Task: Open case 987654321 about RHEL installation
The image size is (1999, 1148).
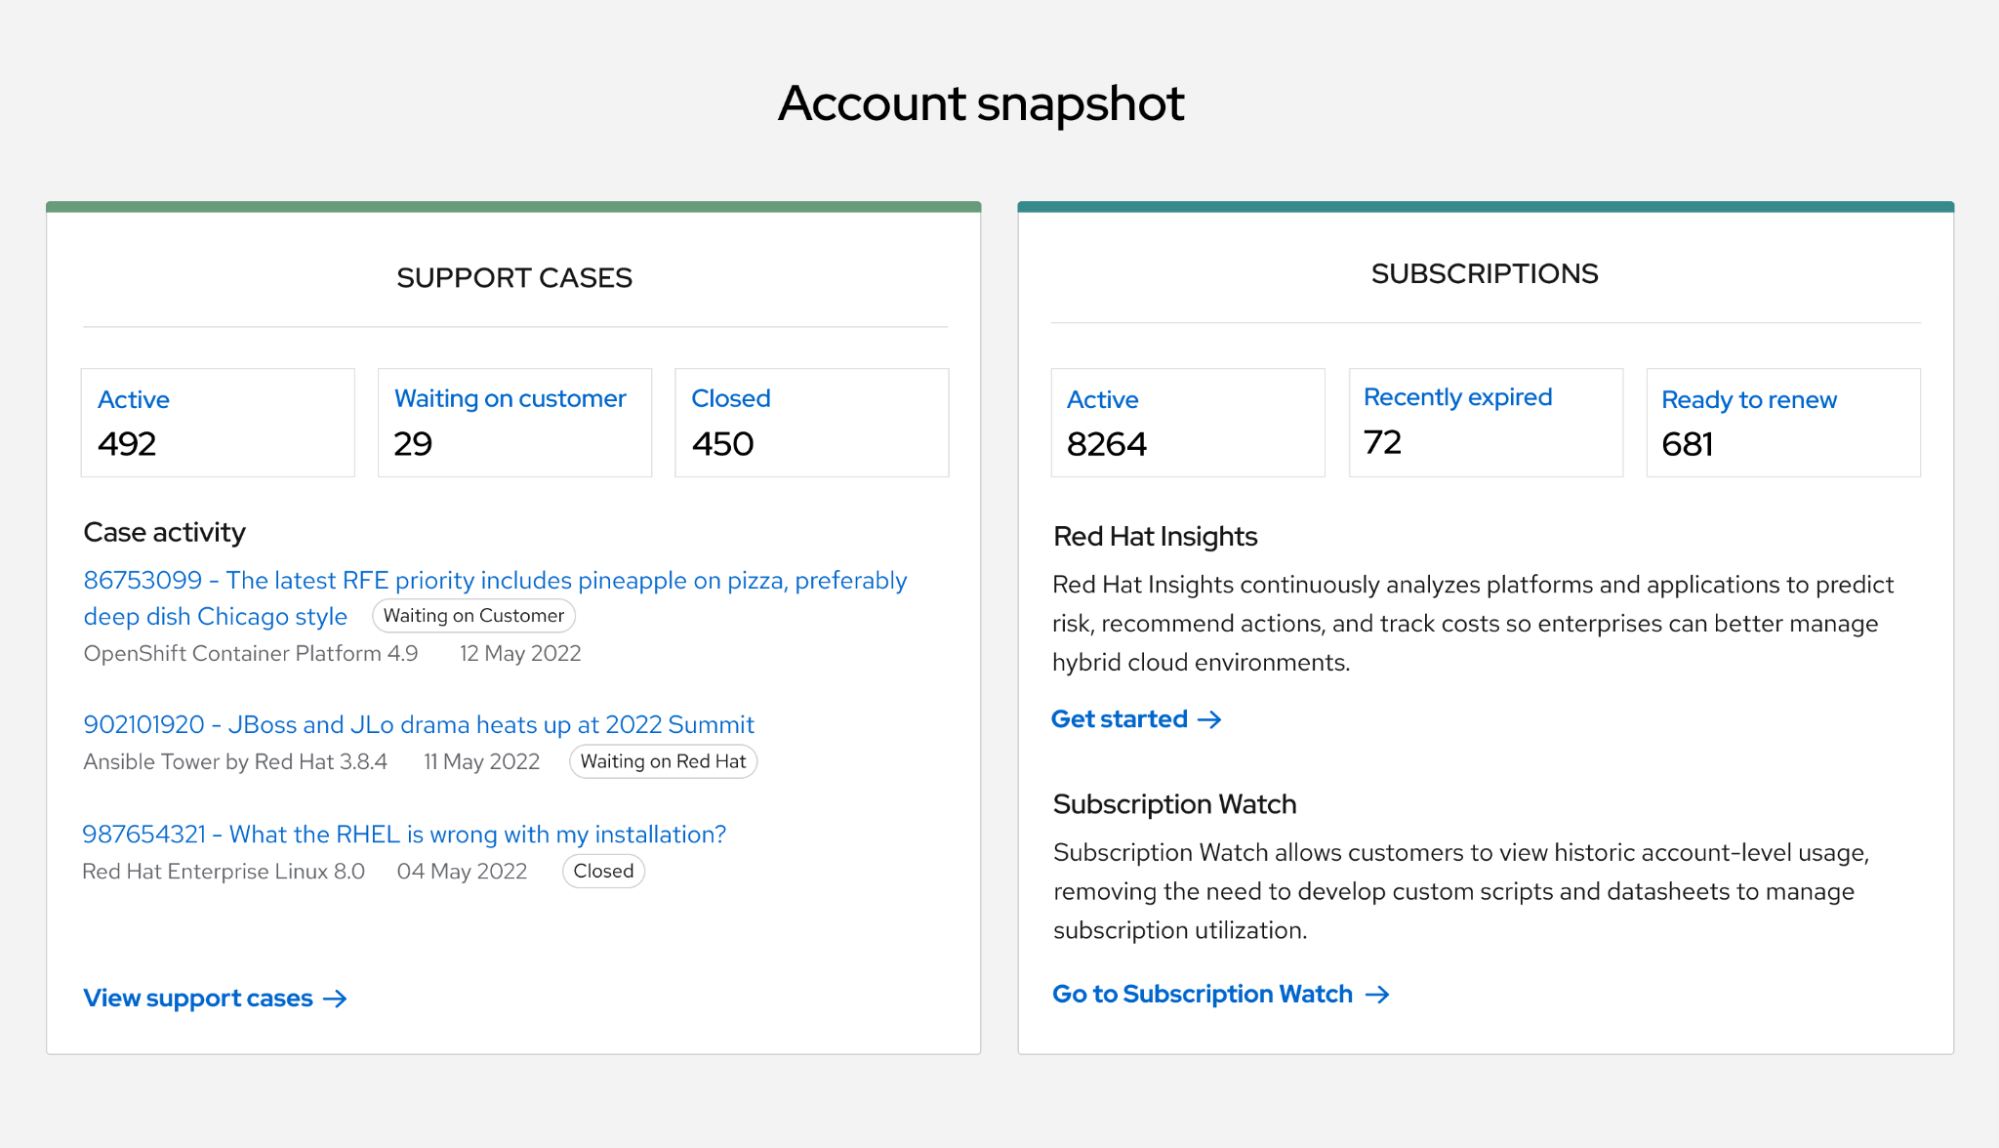Action: tap(404, 835)
